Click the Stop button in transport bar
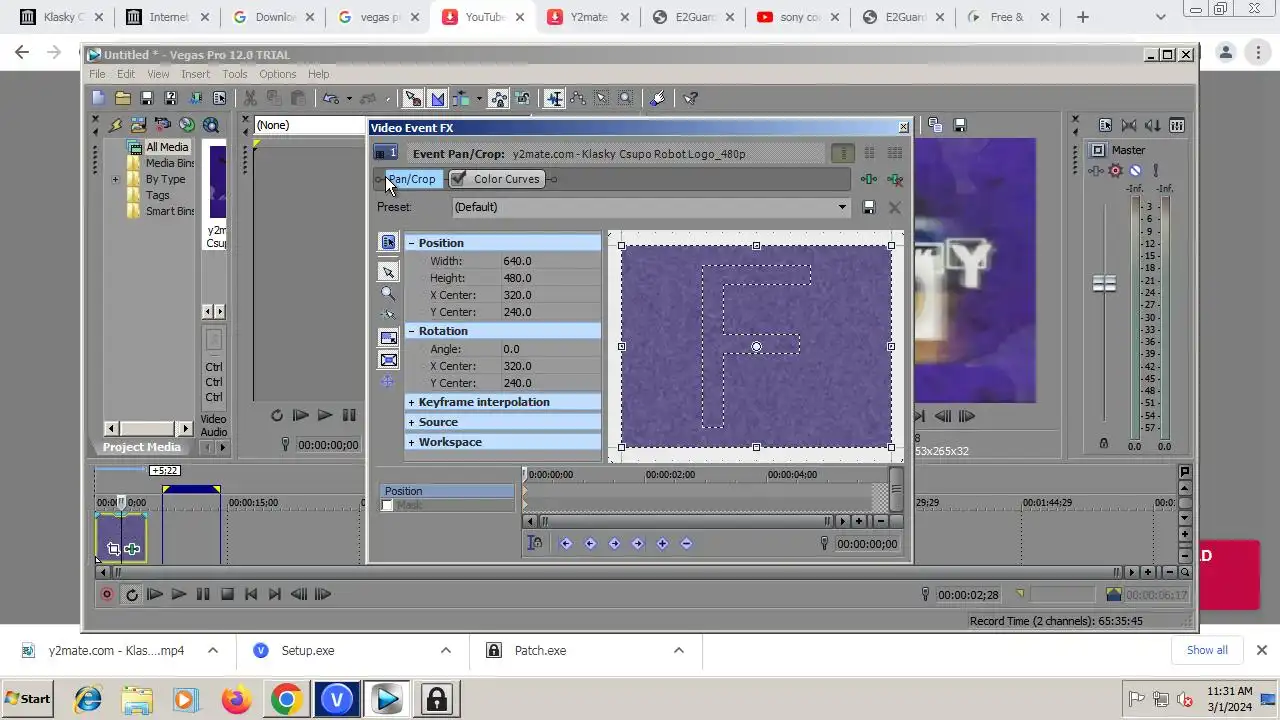The height and width of the screenshot is (720, 1280). point(227,594)
